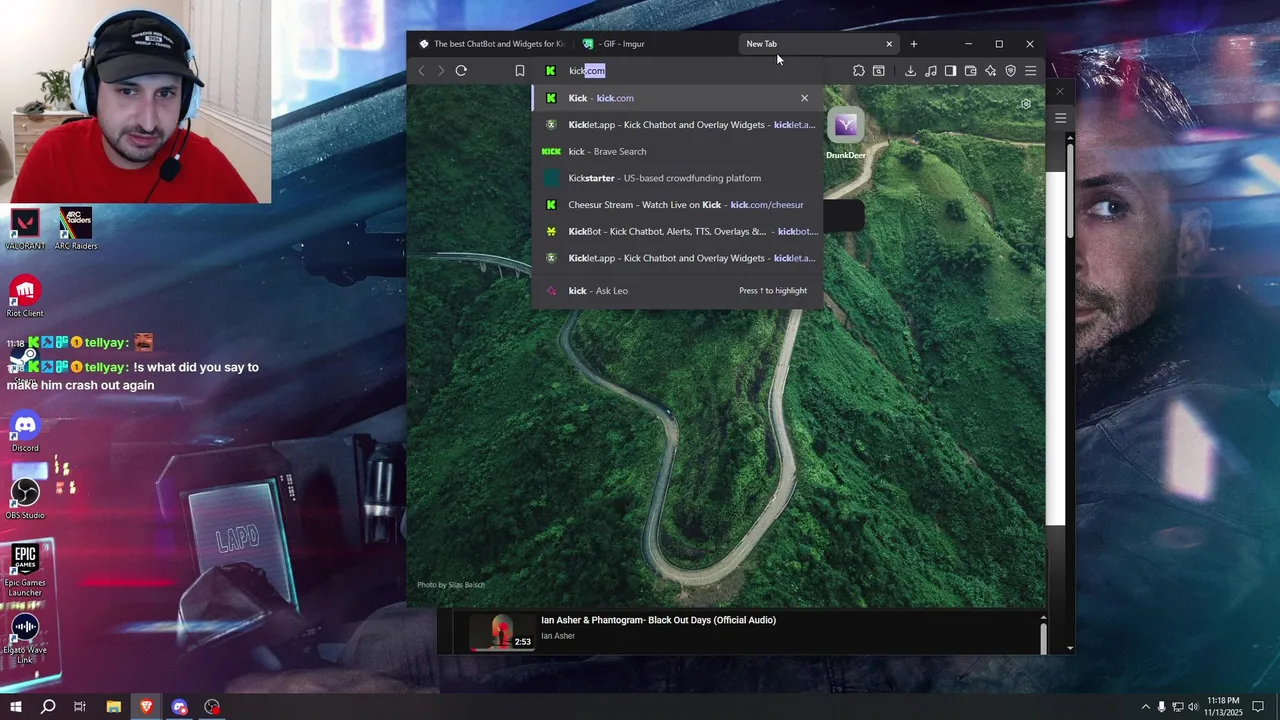Open the playlist music note icon
This screenshot has width=1280, height=720.
[931, 71]
